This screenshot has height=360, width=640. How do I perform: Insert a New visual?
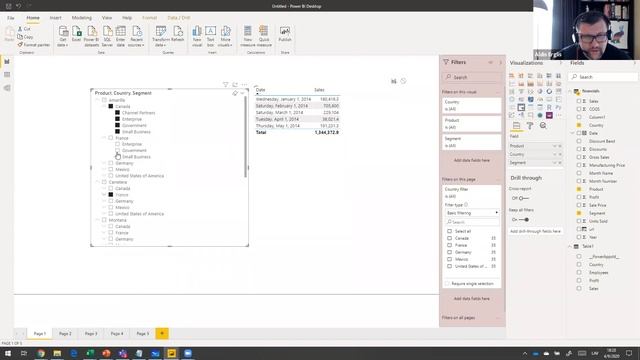click(x=197, y=36)
